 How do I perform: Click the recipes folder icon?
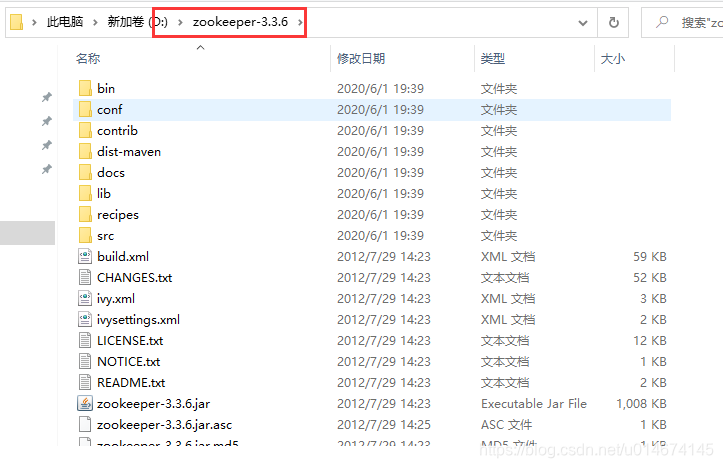85,214
